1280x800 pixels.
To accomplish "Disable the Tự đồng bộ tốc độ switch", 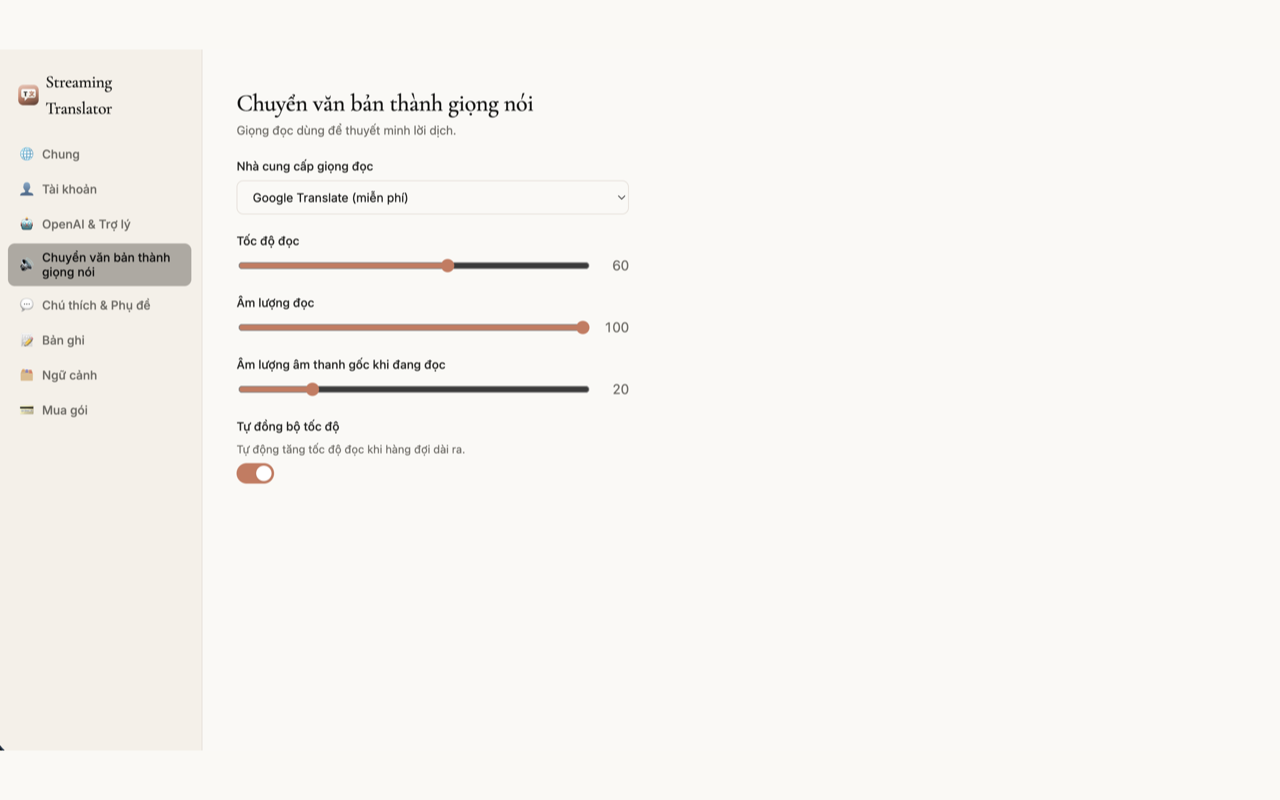I will click(255, 473).
